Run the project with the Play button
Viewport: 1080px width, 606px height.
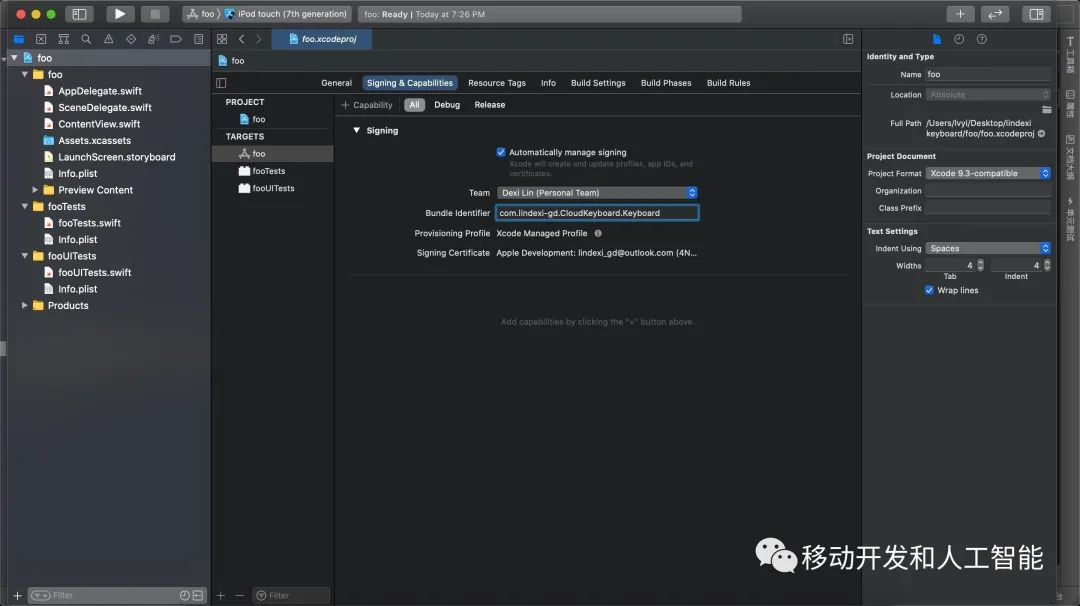pos(119,14)
